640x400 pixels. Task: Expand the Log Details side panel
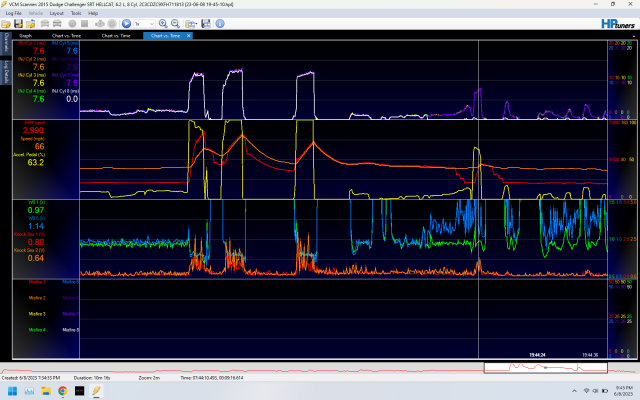(x=5, y=68)
